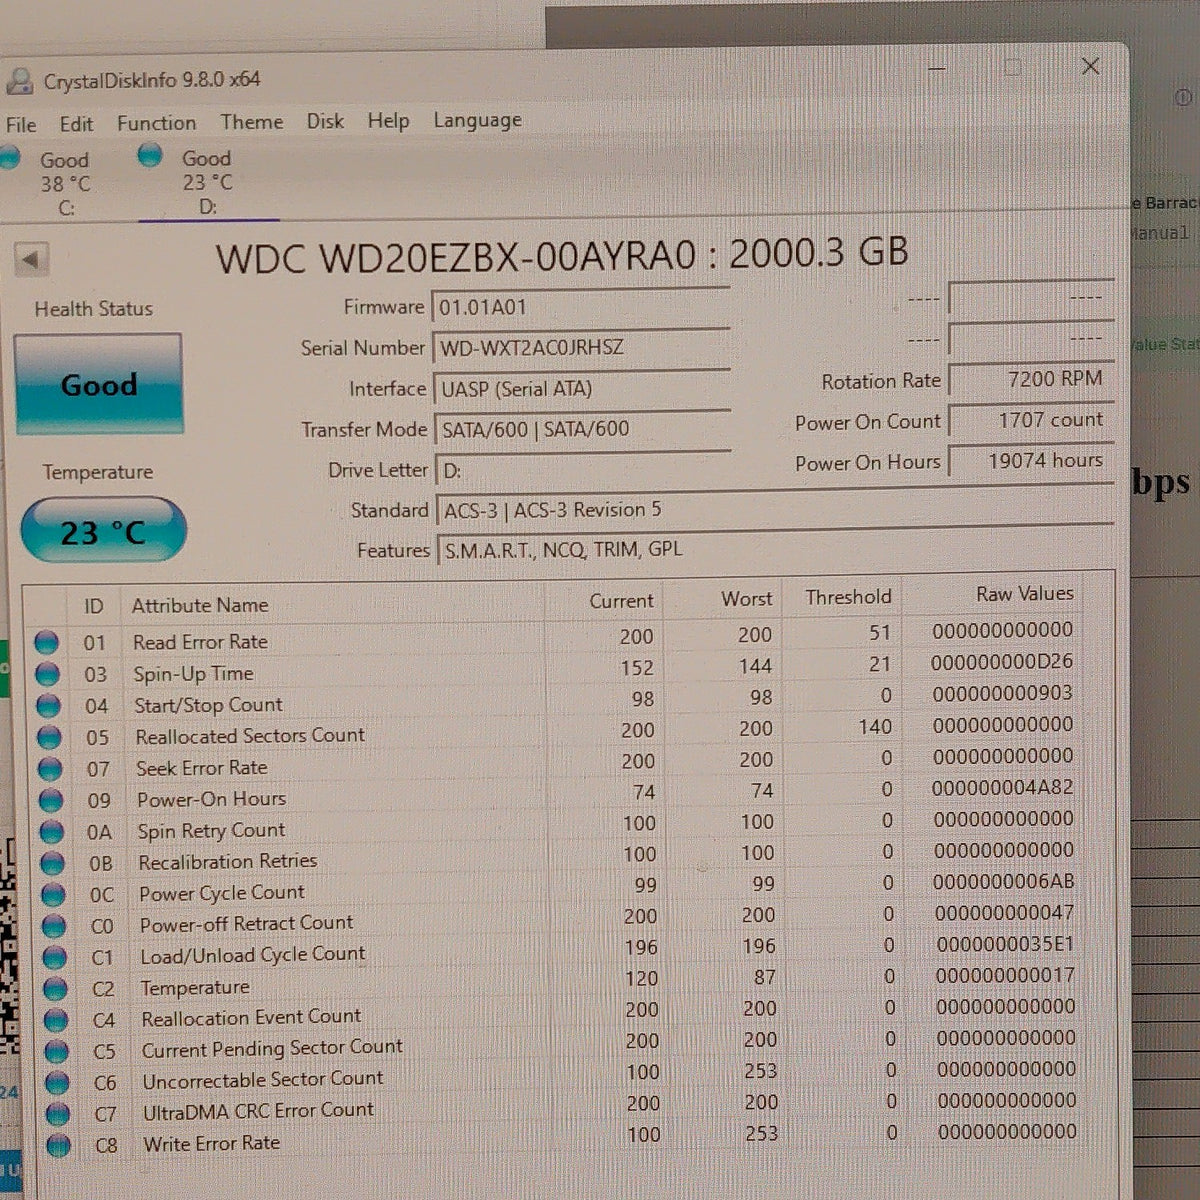Screen dimensions: 1200x1200
Task: Open the Disk menu
Action: (x=325, y=121)
